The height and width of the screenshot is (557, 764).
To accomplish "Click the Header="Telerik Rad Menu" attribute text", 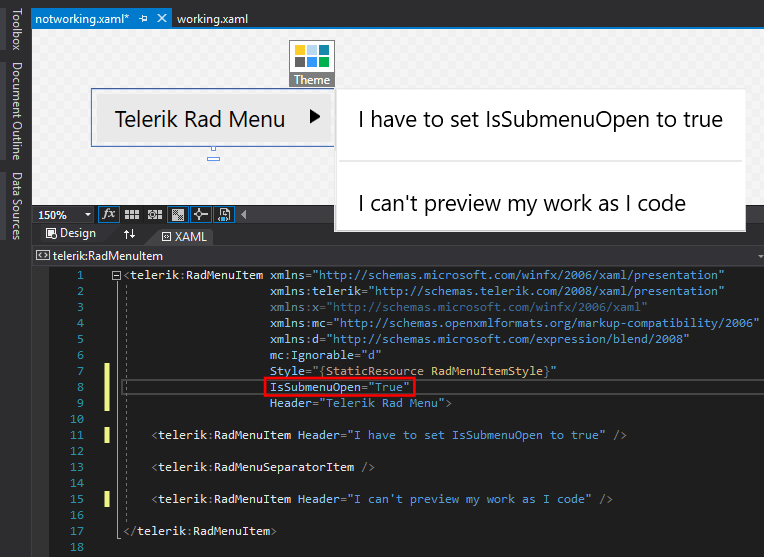I will point(357,403).
